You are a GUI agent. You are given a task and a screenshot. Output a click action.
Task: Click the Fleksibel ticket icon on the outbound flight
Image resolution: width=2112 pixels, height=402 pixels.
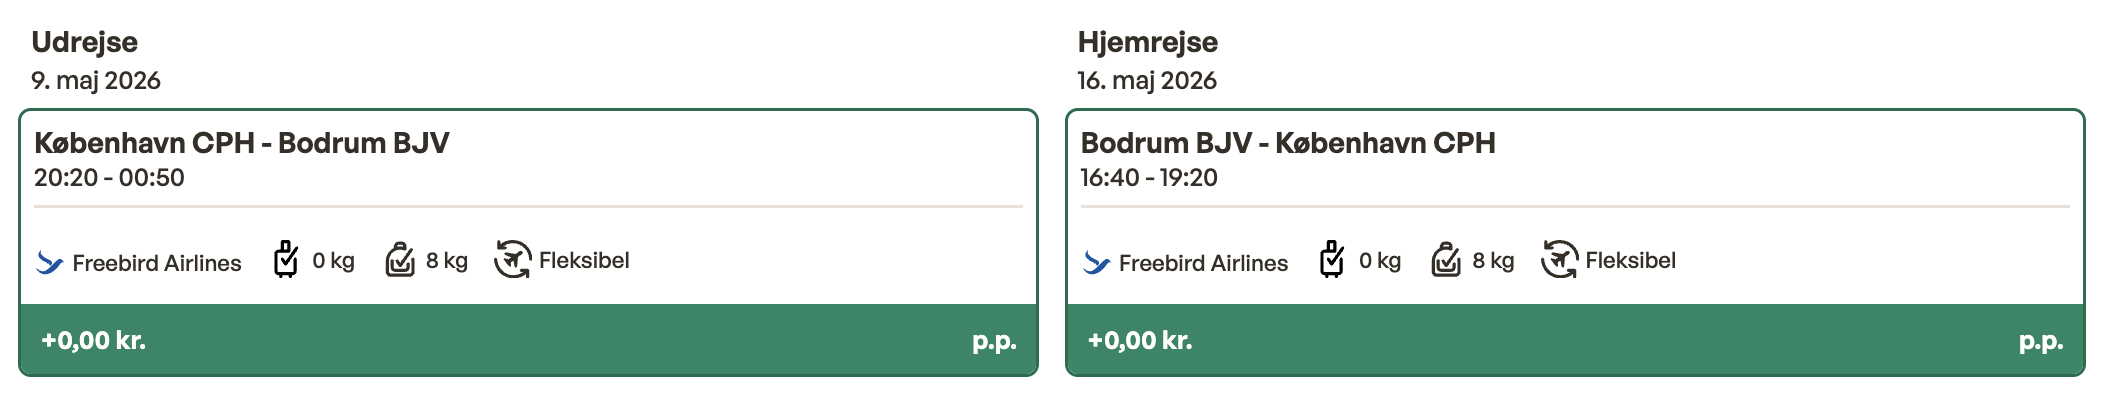point(512,260)
